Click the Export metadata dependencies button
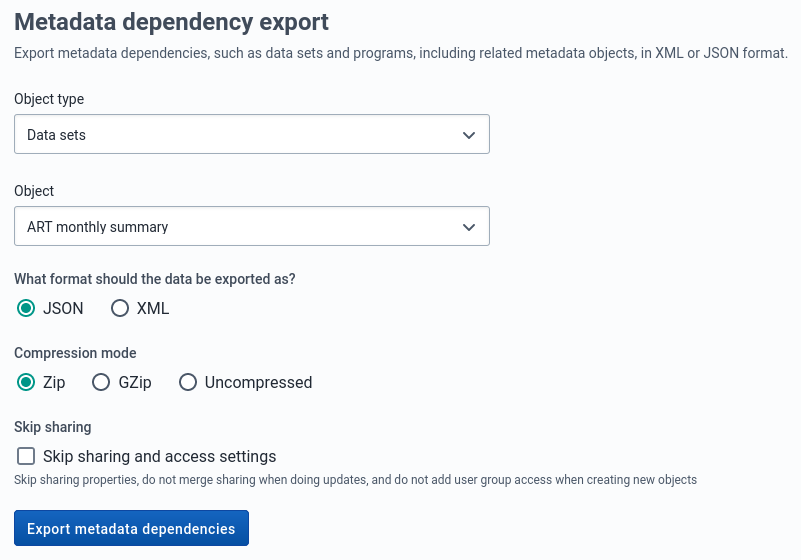Screen dimensions: 801x560 click(131, 529)
